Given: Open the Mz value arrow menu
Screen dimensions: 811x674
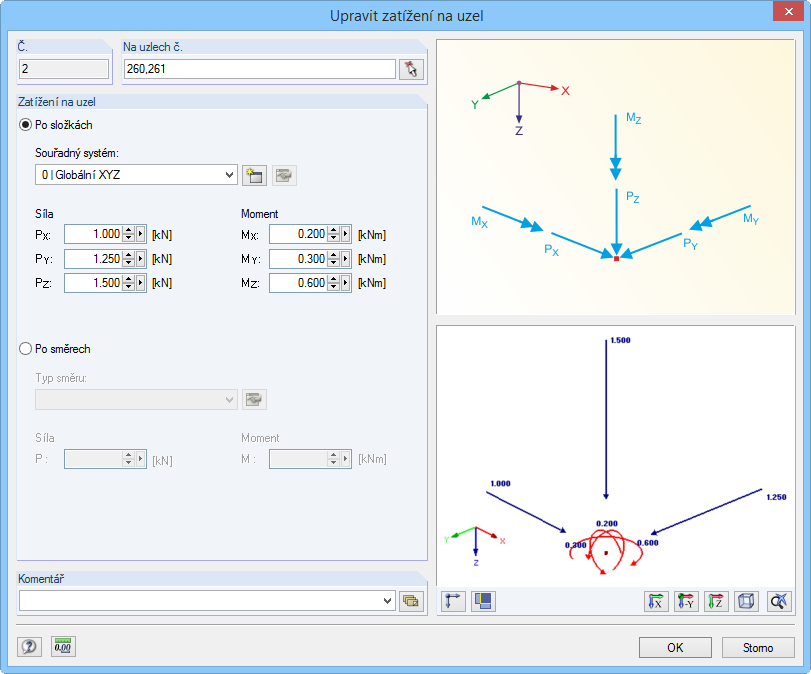Looking at the screenshot, I should coord(346,283).
